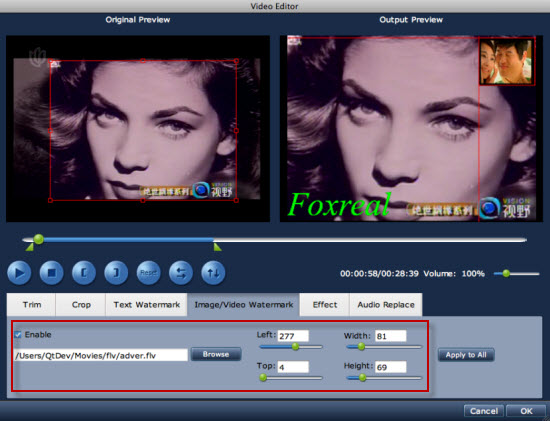Screen dimensions: 550x421
Task: Click the green playhead on the timeline
Action: [x=39, y=239]
